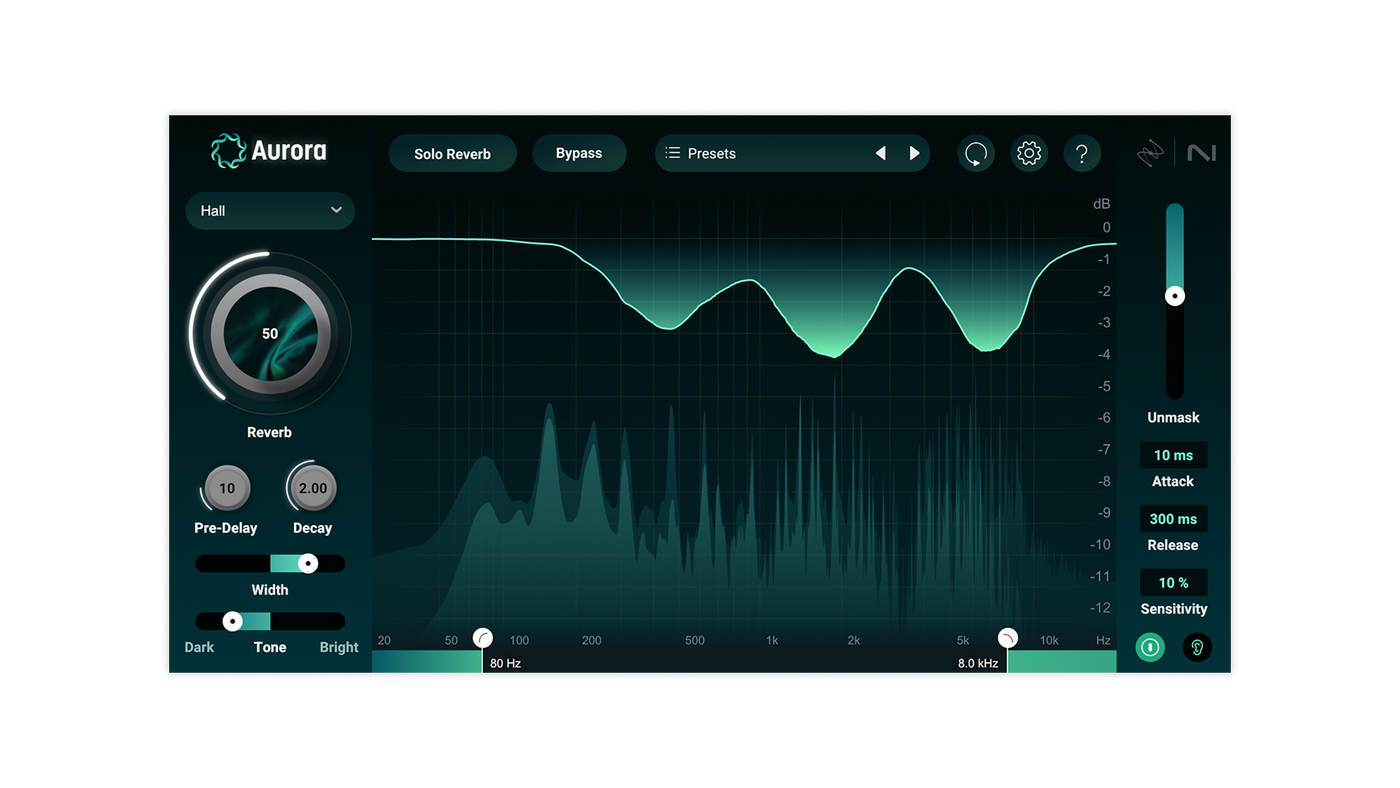This screenshot has height=788, width=1400.
Task: Click the 80 Hz filter readout text
Action: point(506,663)
